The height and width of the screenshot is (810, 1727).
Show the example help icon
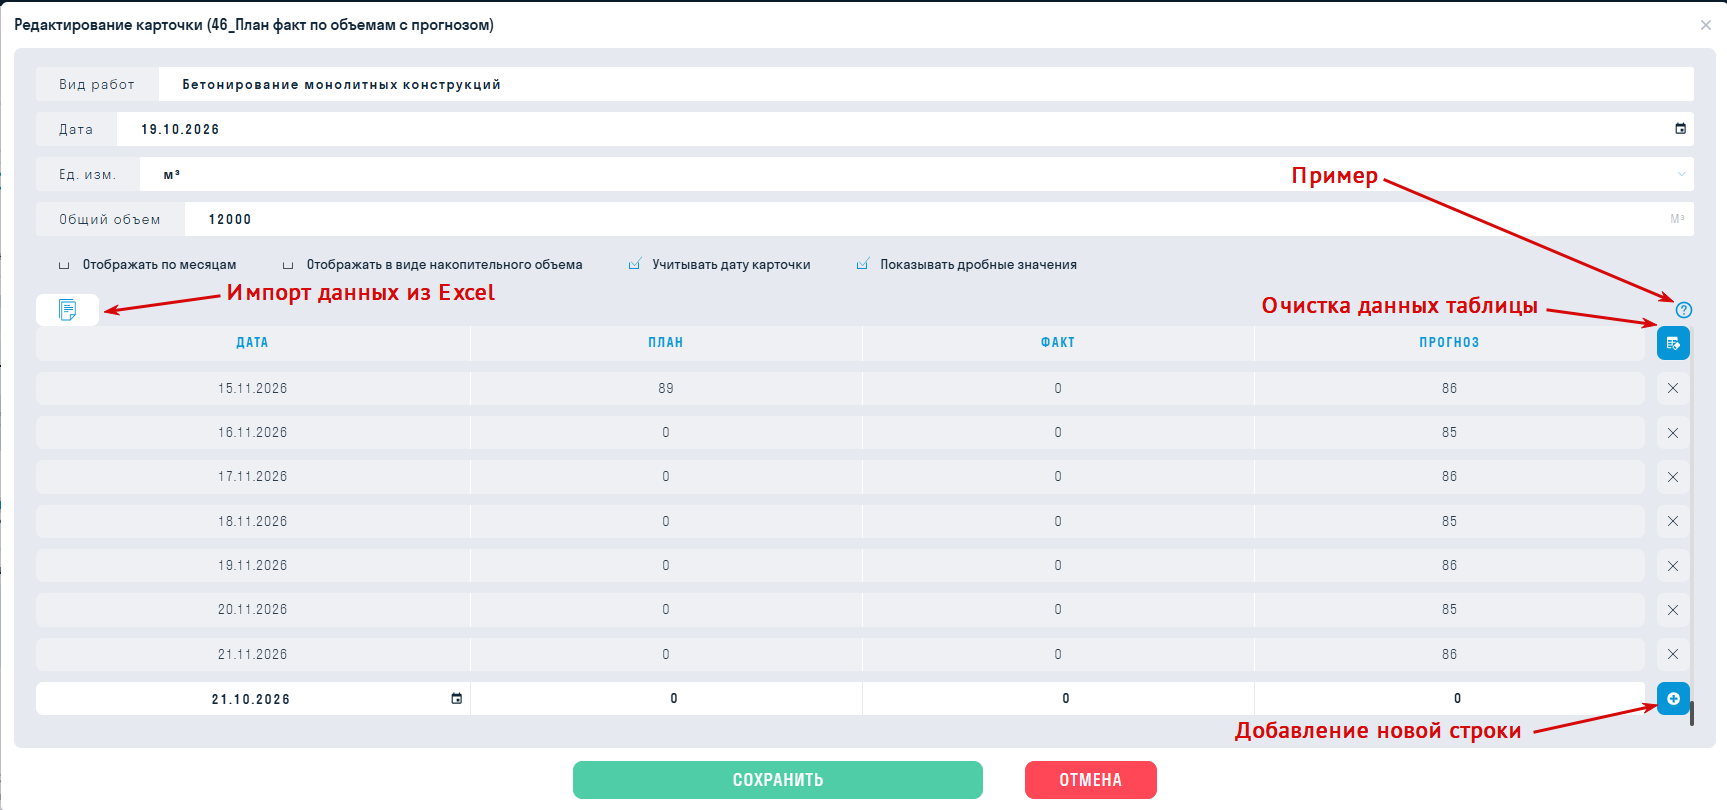[1684, 310]
